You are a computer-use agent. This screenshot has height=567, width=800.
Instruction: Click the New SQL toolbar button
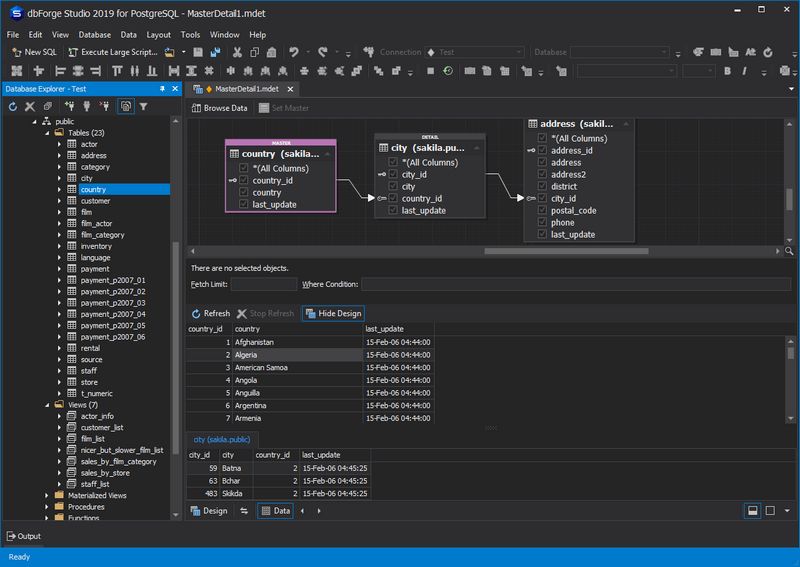pos(33,51)
